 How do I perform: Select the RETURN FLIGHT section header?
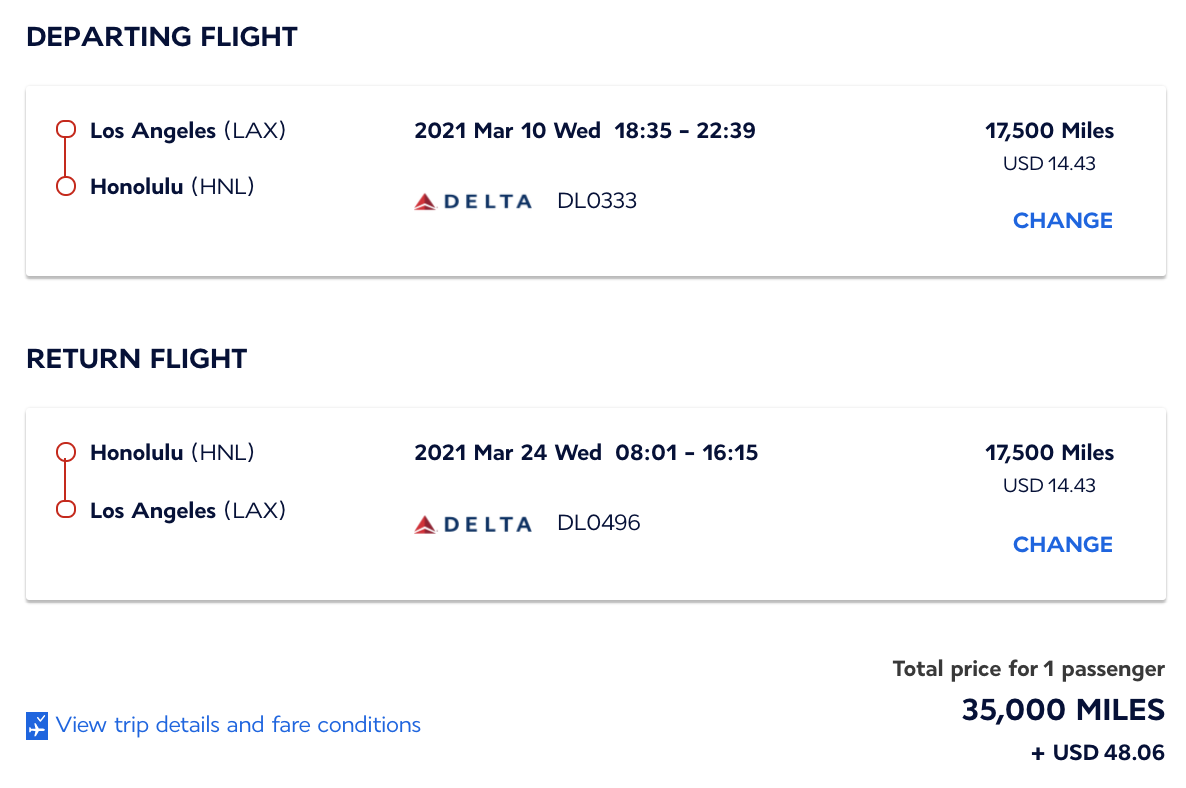click(136, 359)
